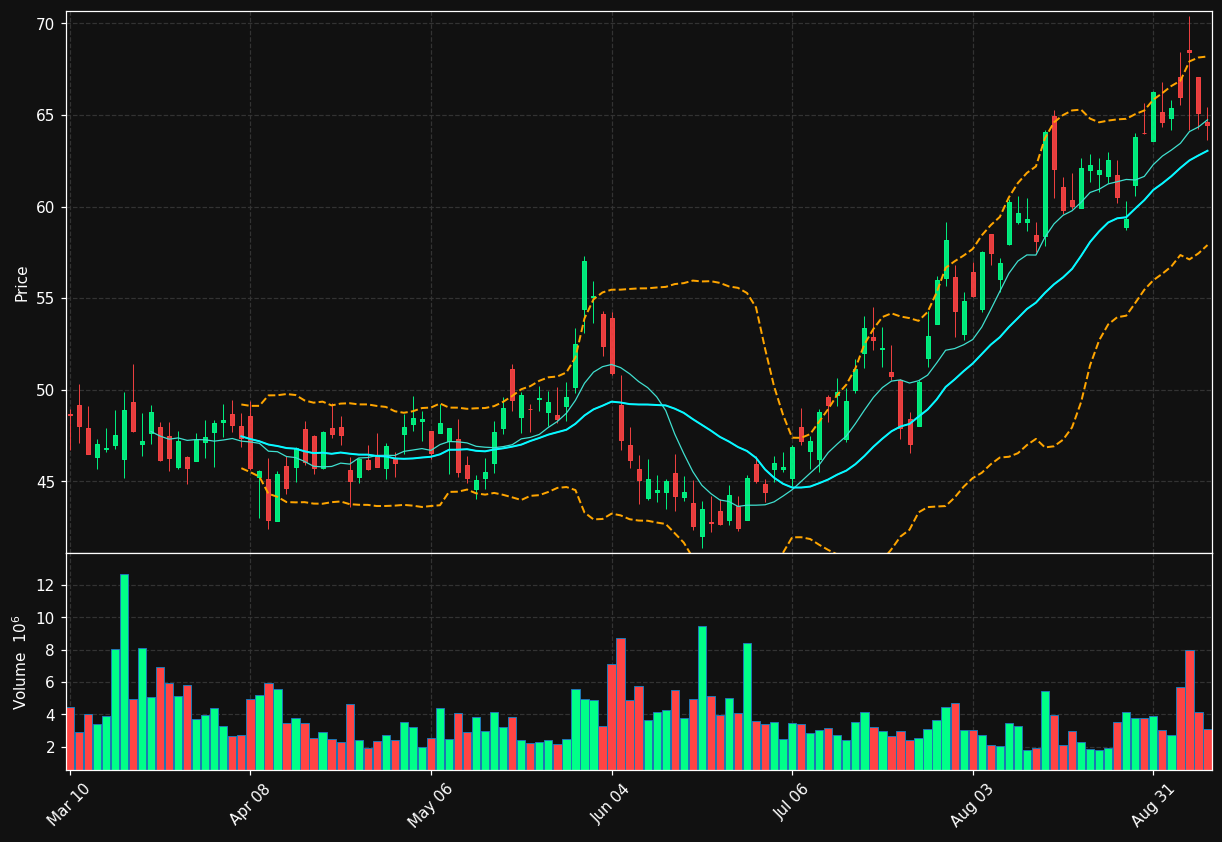
Task: Click the 12 volume axis tick
Action: pyautogui.click(x=47, y=586)
